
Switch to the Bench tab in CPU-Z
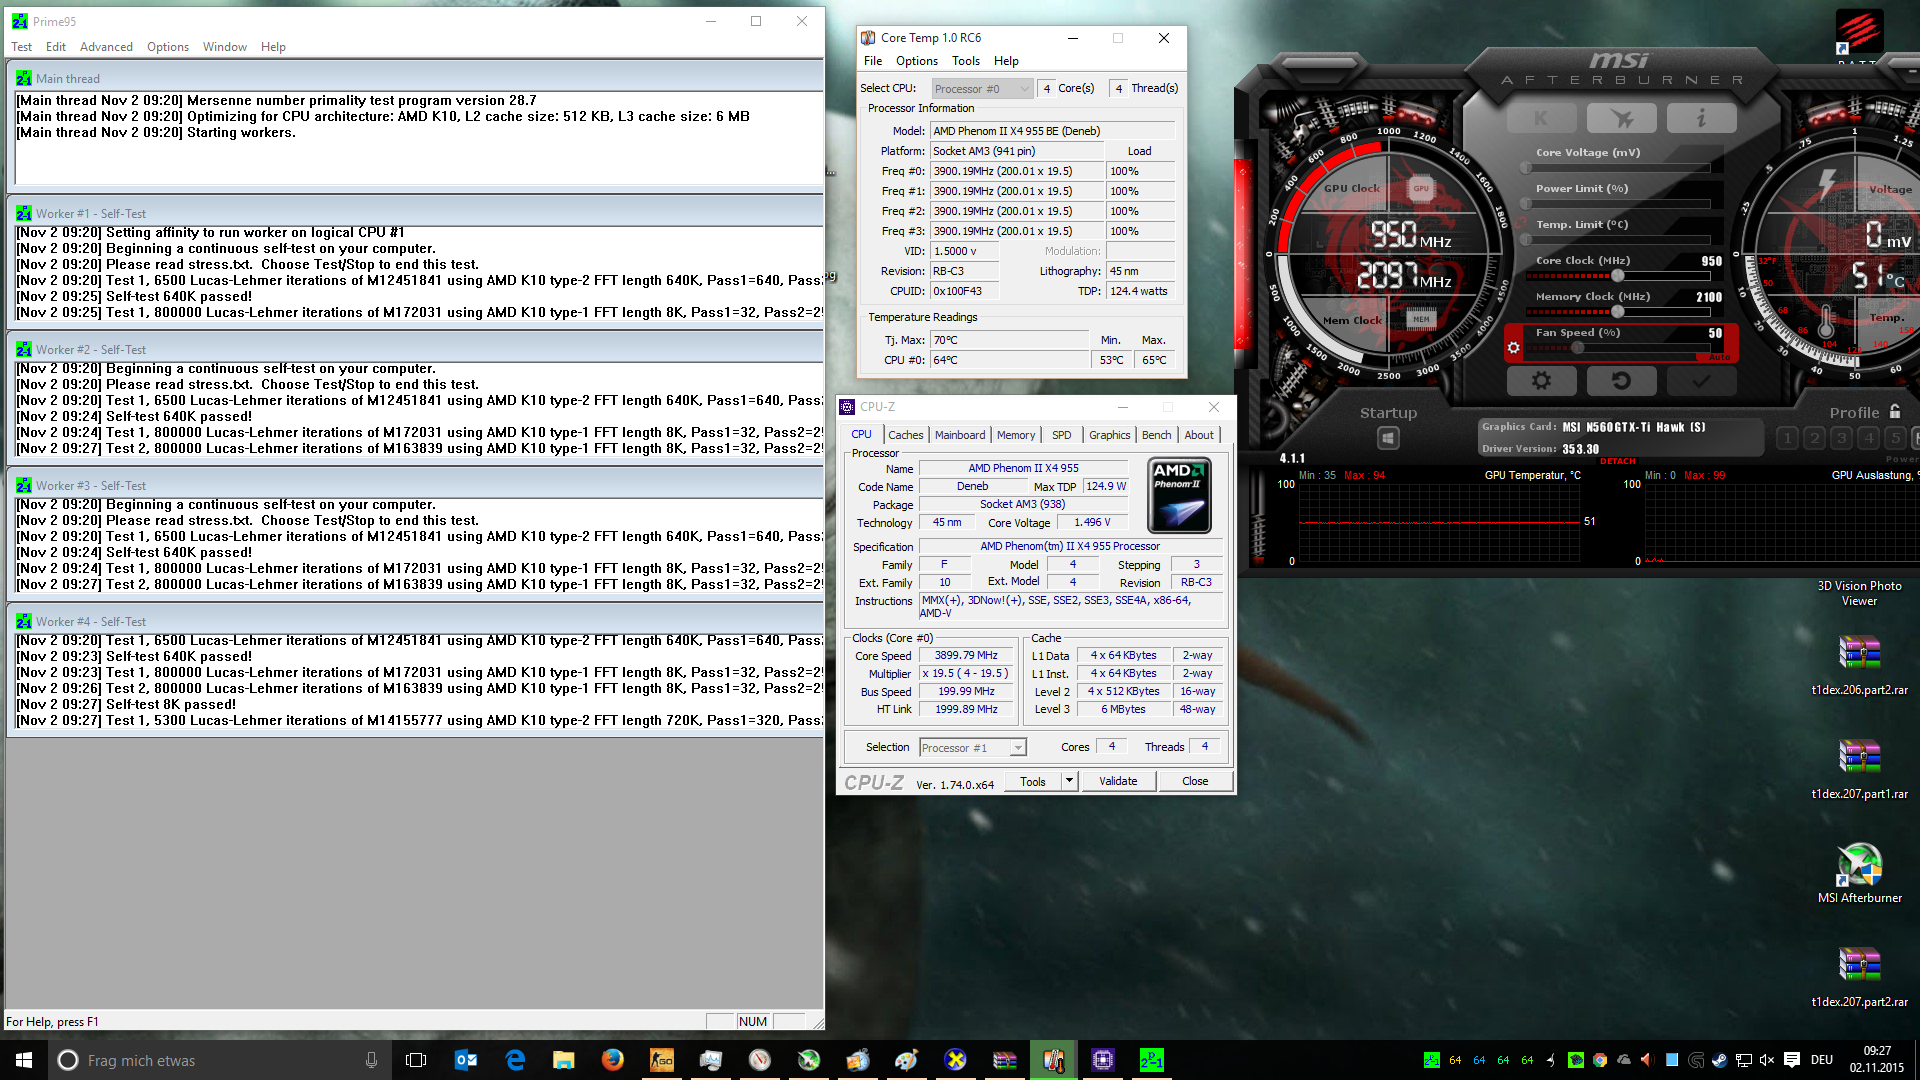pos(1157,435)
